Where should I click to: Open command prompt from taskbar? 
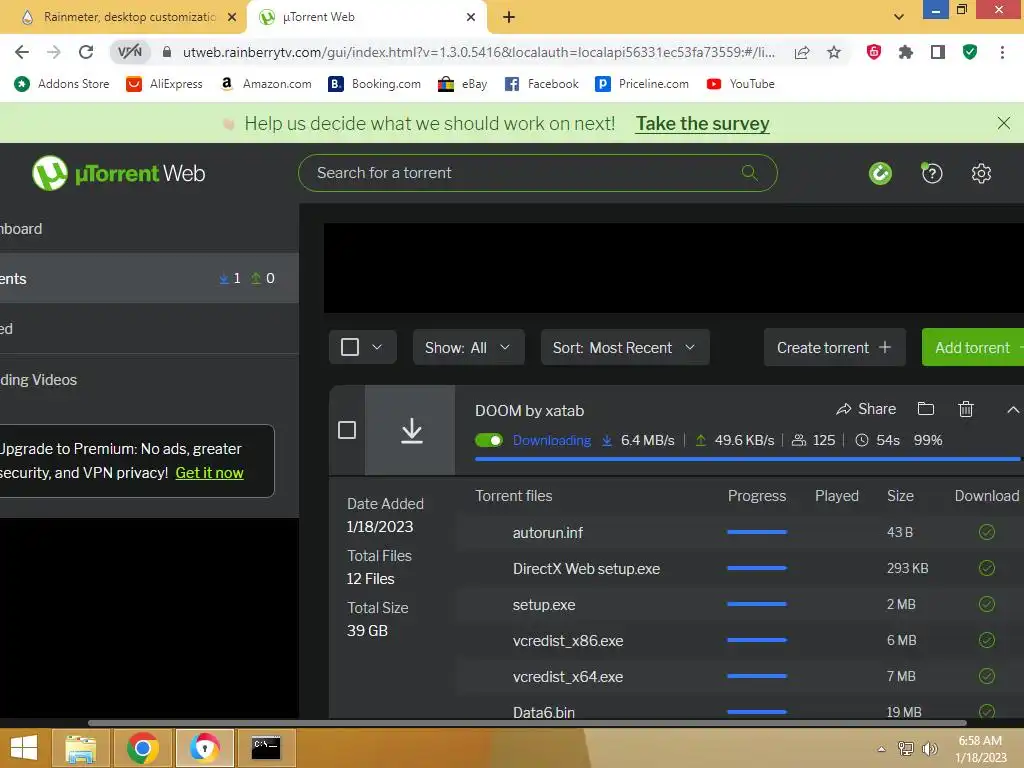(x=266, y=748)
